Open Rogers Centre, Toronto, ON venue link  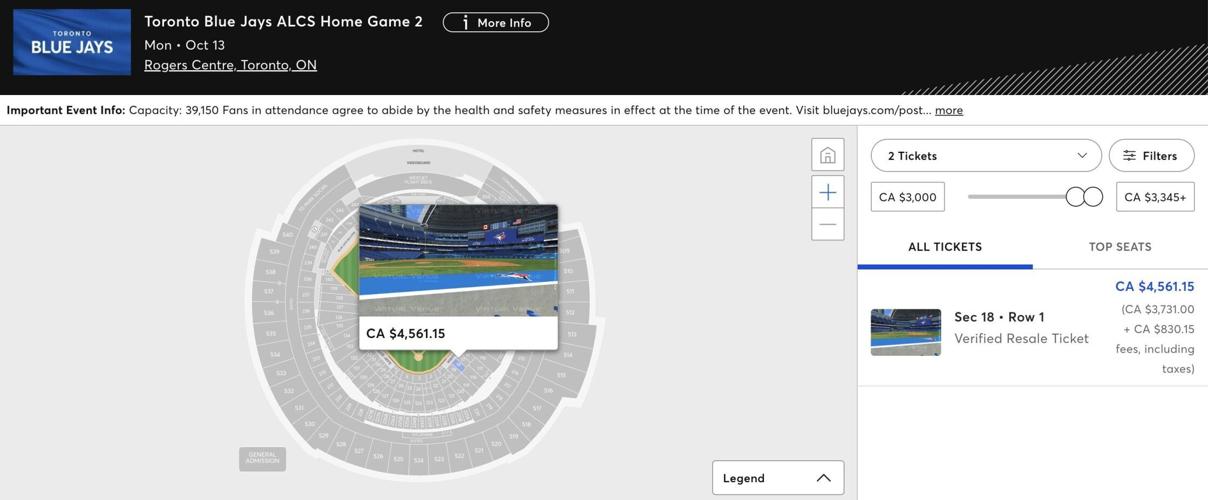[x=230, y=64]
